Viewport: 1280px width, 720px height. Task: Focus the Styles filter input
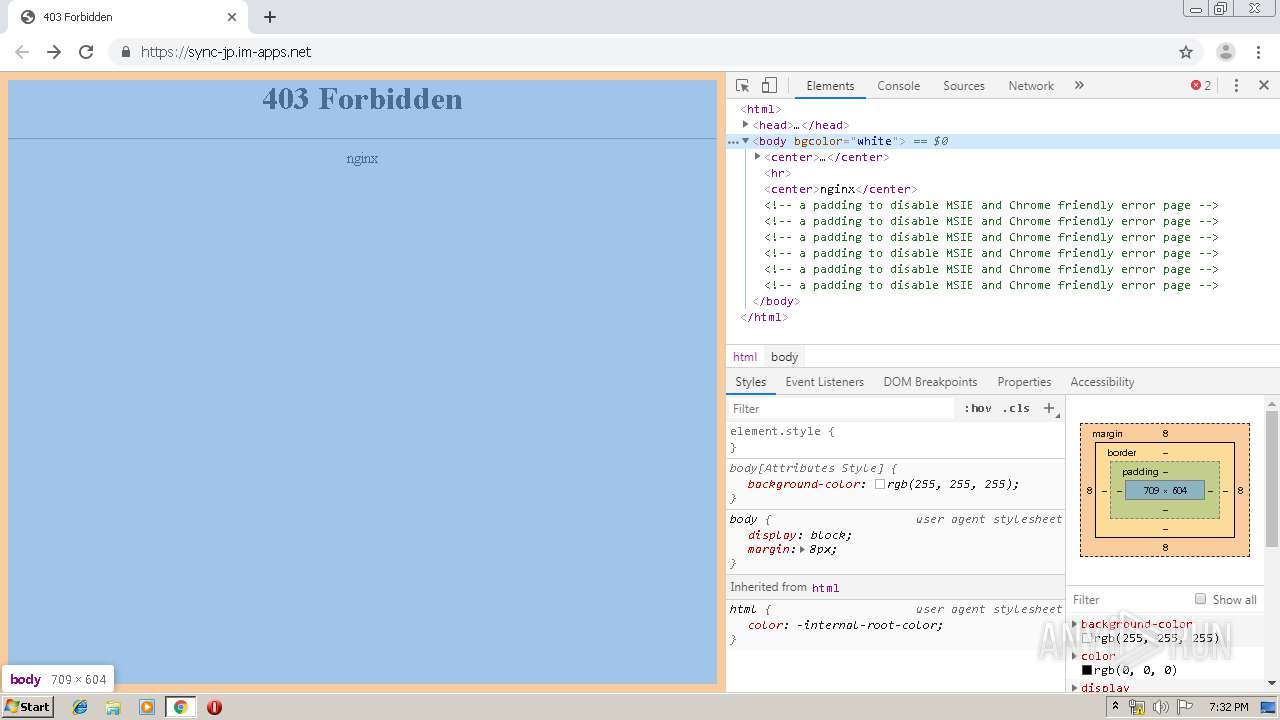842,409
